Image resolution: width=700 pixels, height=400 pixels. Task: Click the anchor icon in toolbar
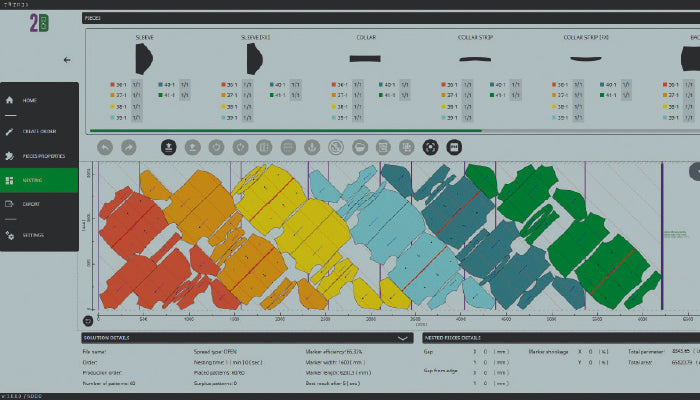(311, 147)
